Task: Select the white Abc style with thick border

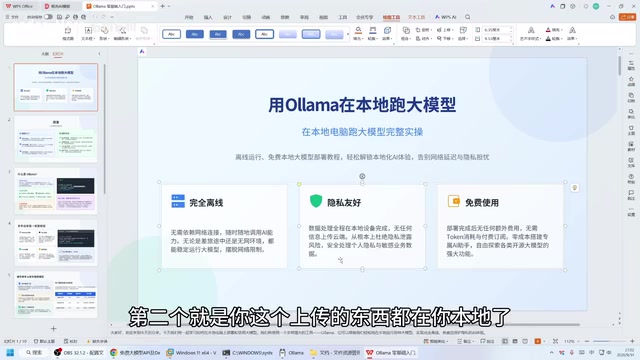Action: [264, 34]
